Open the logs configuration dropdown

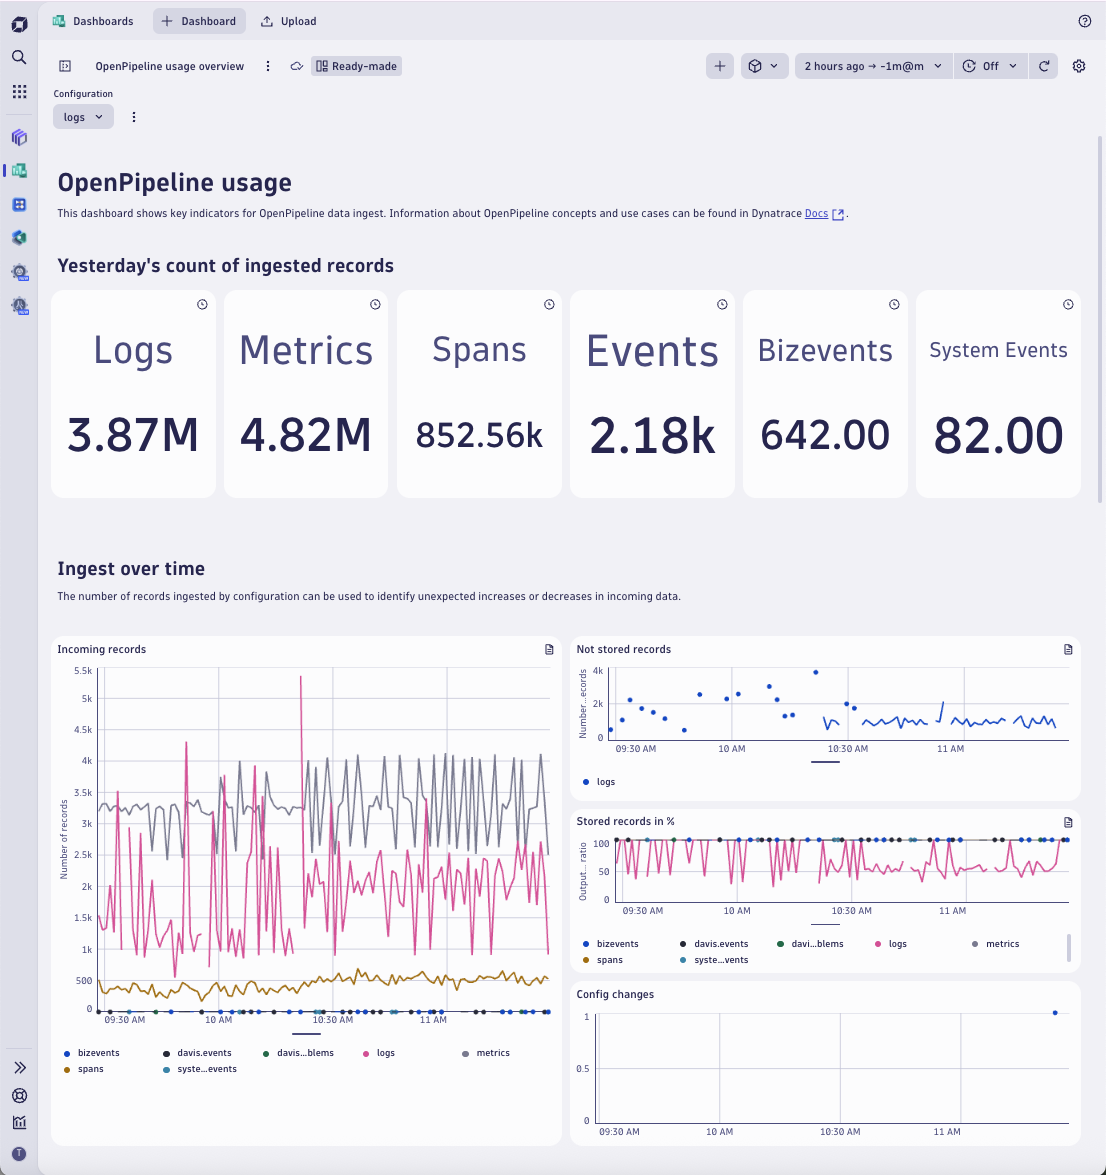(83, 116)
